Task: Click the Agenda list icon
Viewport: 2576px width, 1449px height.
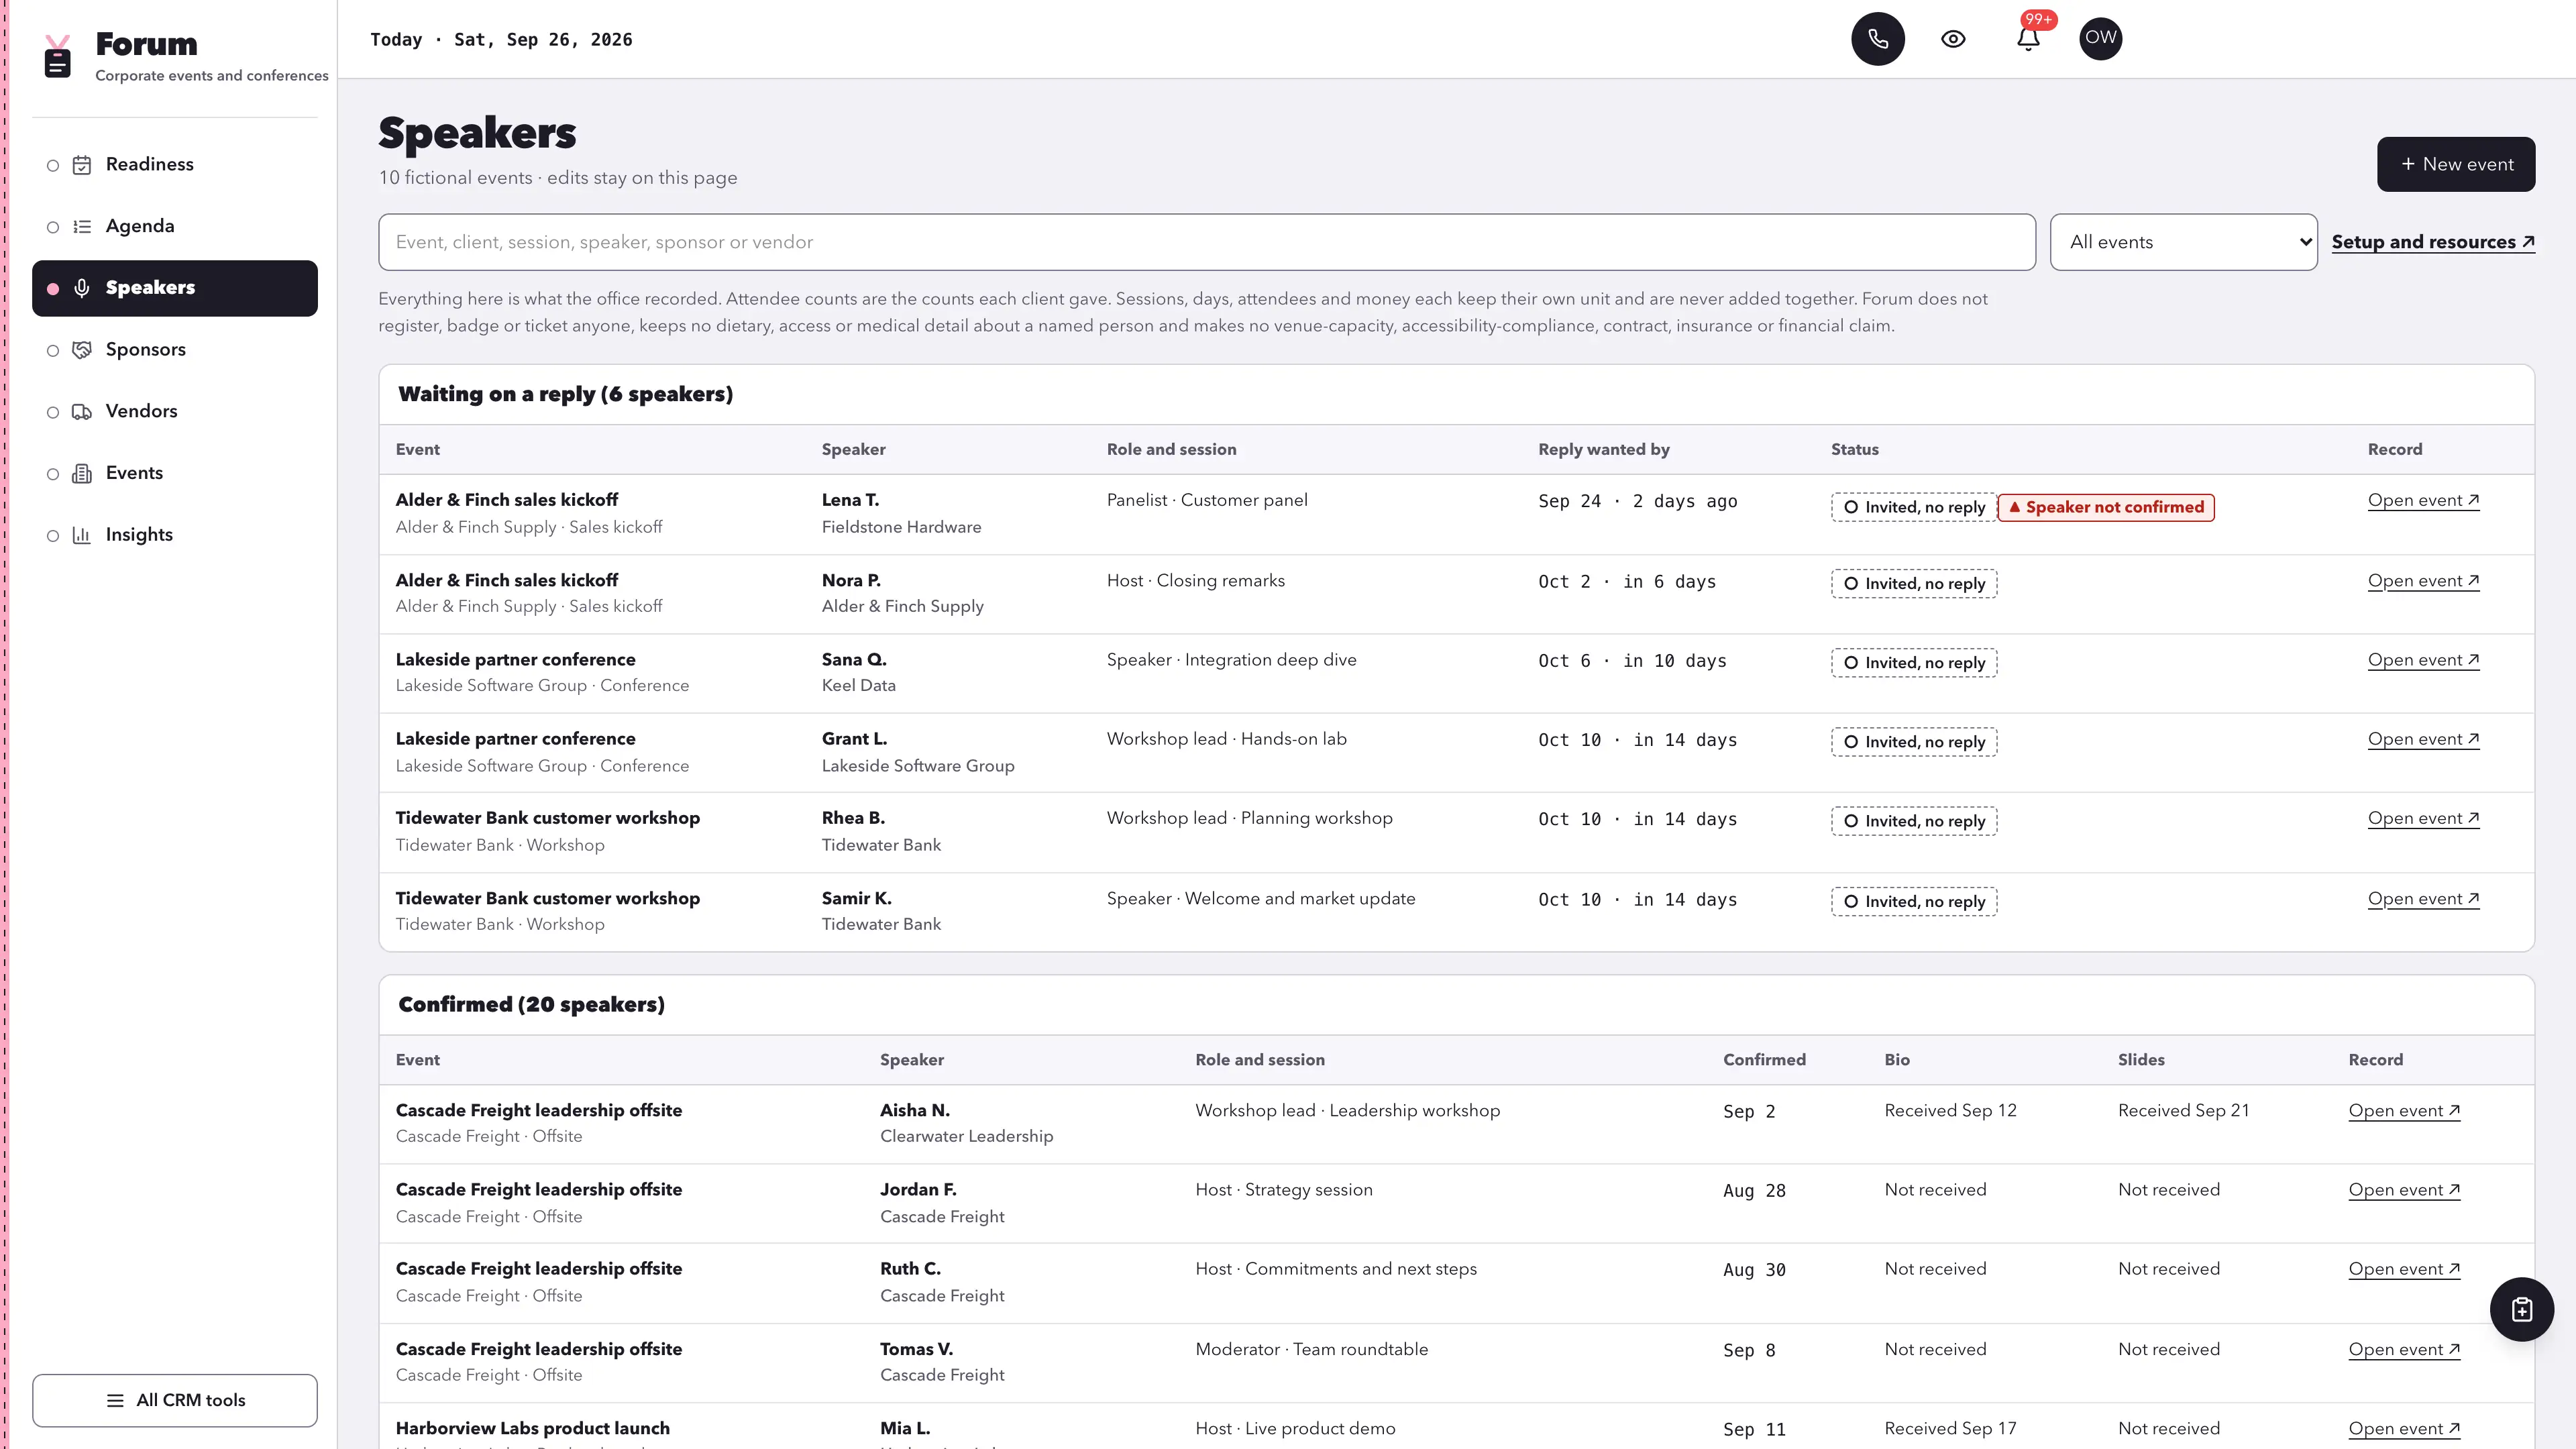Action: [x=82, y=227]
